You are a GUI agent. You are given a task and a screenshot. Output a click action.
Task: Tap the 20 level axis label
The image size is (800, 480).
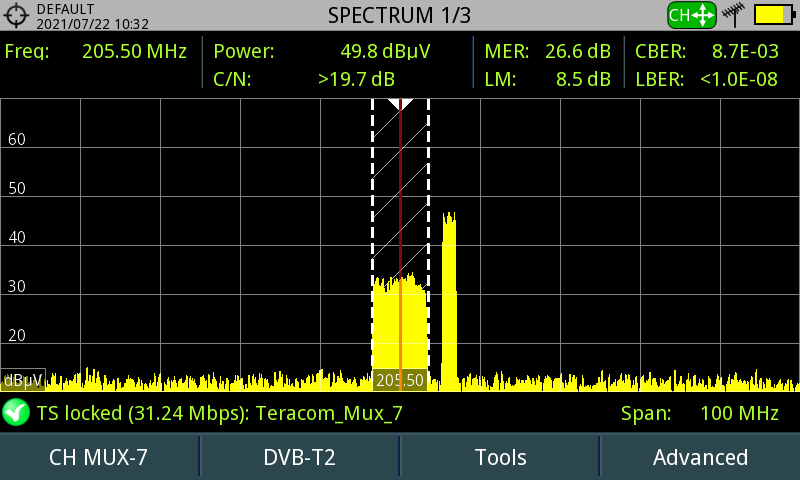[17, 335]
